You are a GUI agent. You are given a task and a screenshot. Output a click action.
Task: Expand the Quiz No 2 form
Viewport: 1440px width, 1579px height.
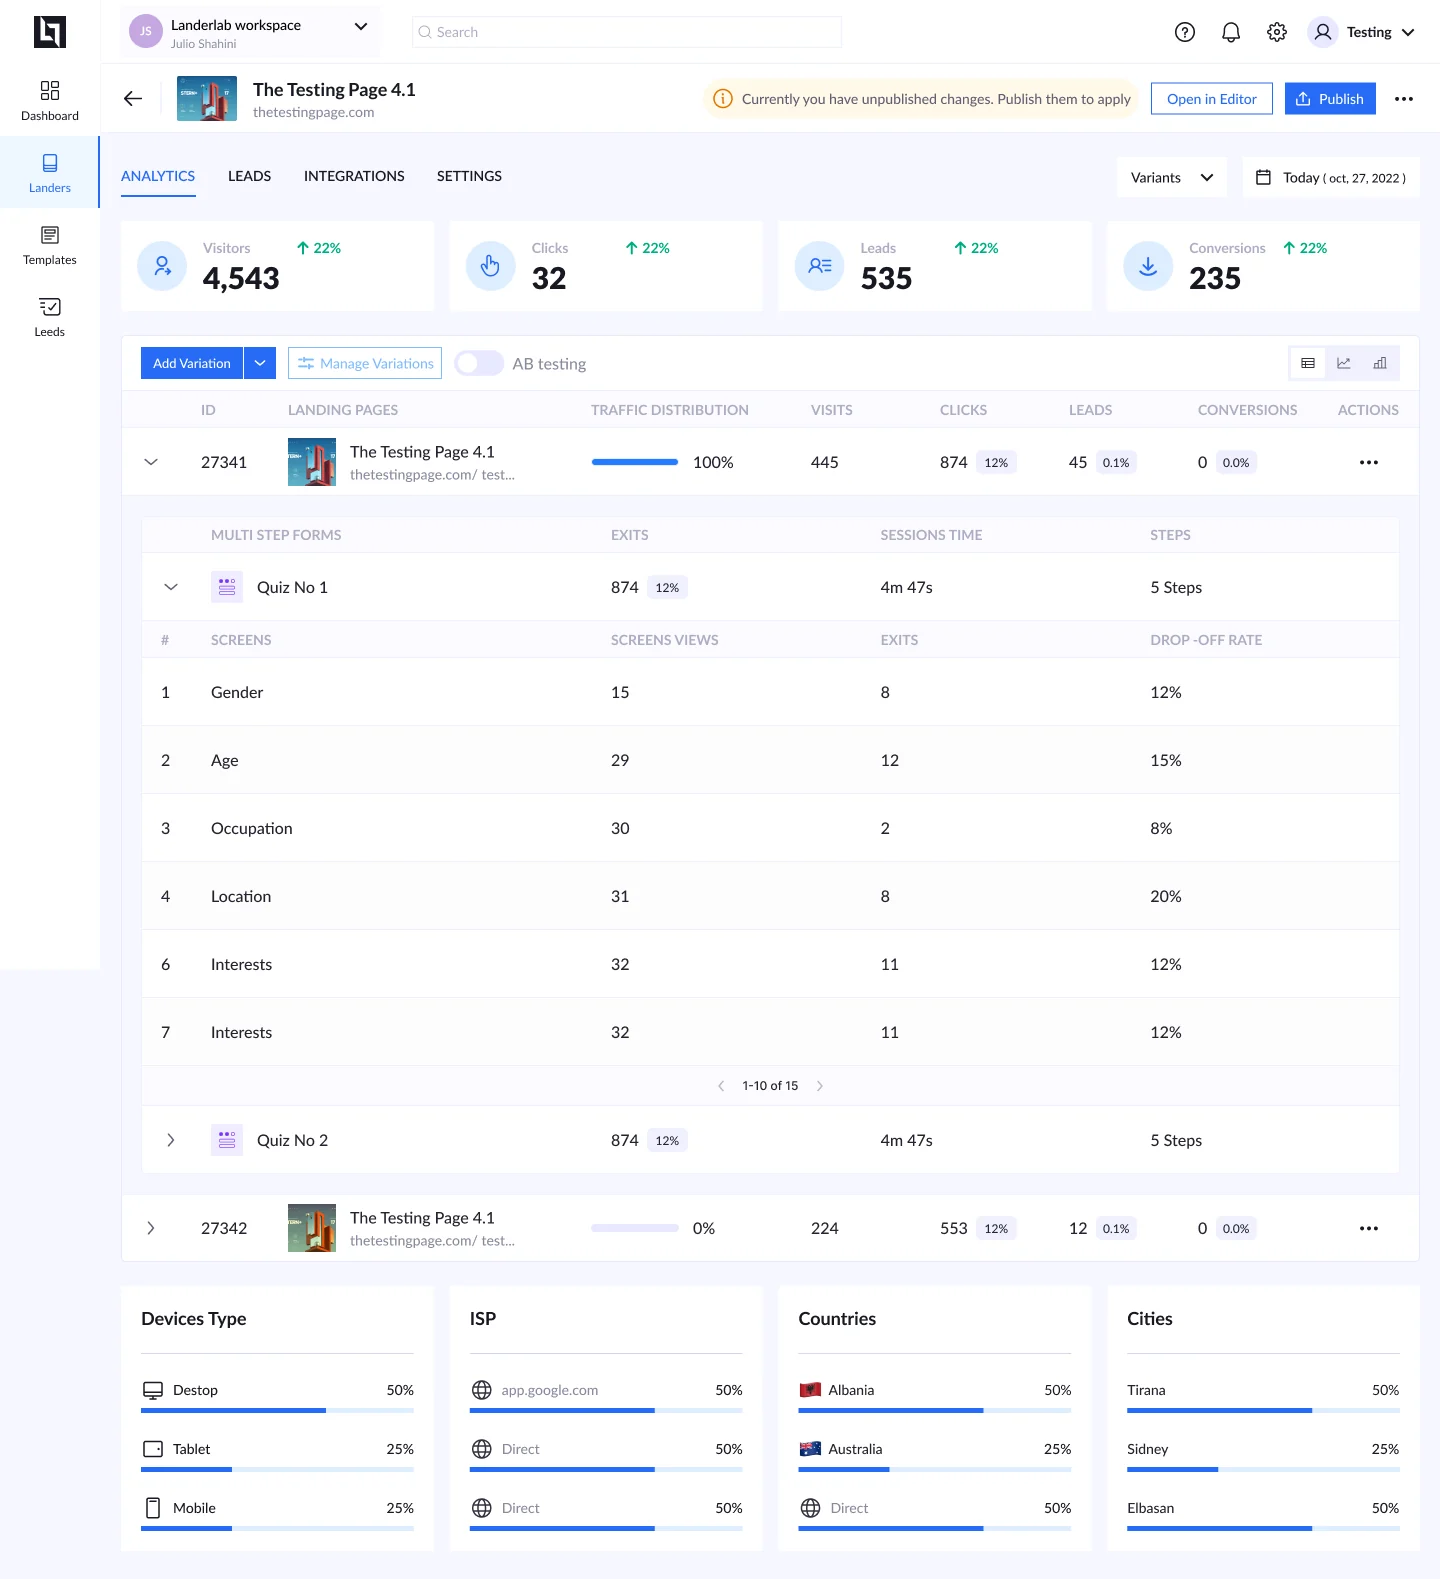(171, 1140)
